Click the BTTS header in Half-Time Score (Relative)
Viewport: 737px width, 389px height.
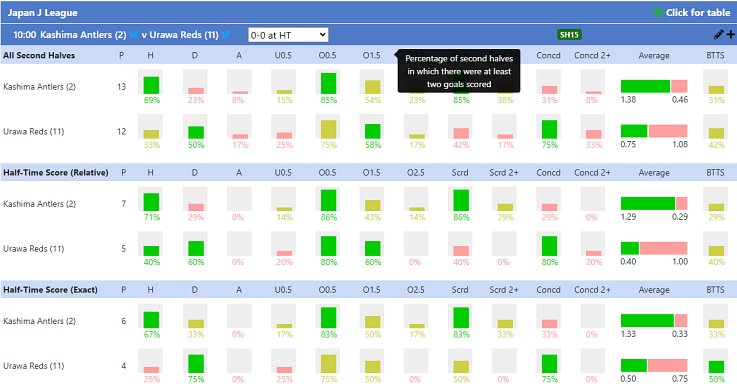715,172
